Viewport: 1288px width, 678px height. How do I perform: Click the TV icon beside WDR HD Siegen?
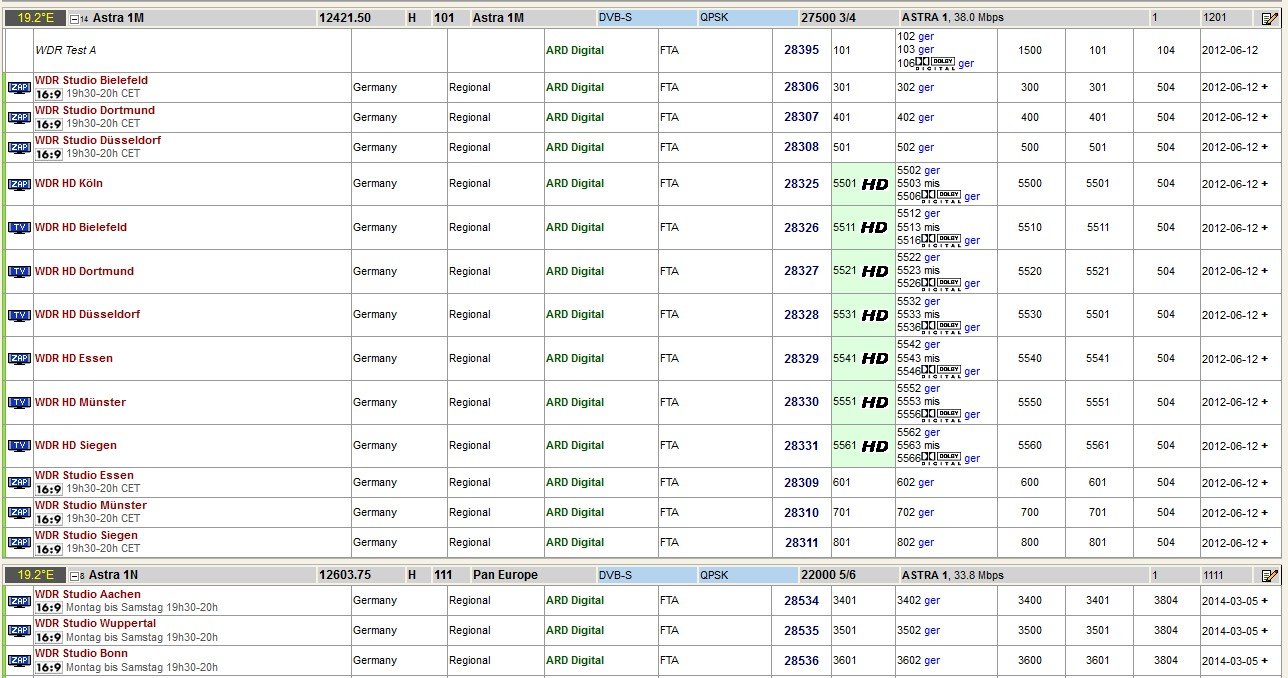(x=19, y=446)
